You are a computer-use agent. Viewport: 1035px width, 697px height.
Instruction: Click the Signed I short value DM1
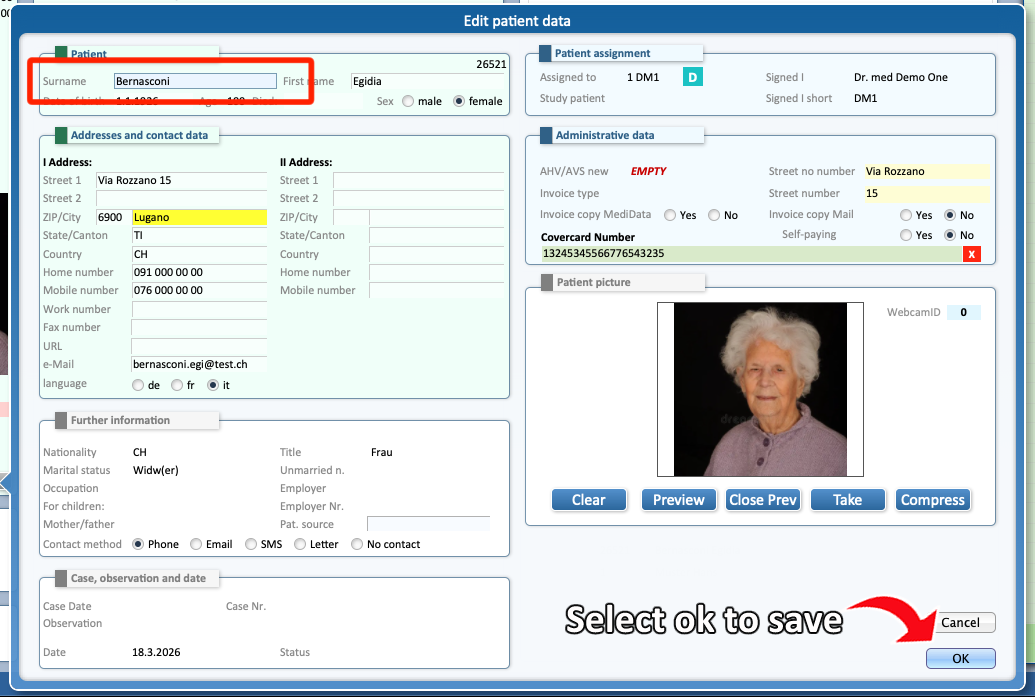click(x=865, y=98)
